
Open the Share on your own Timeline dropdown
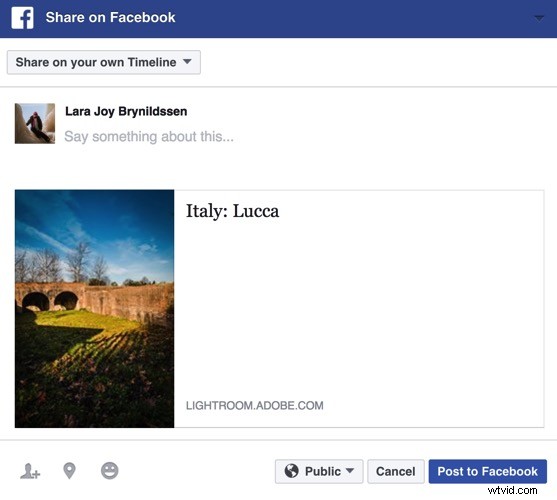click(x=104, y=62)
